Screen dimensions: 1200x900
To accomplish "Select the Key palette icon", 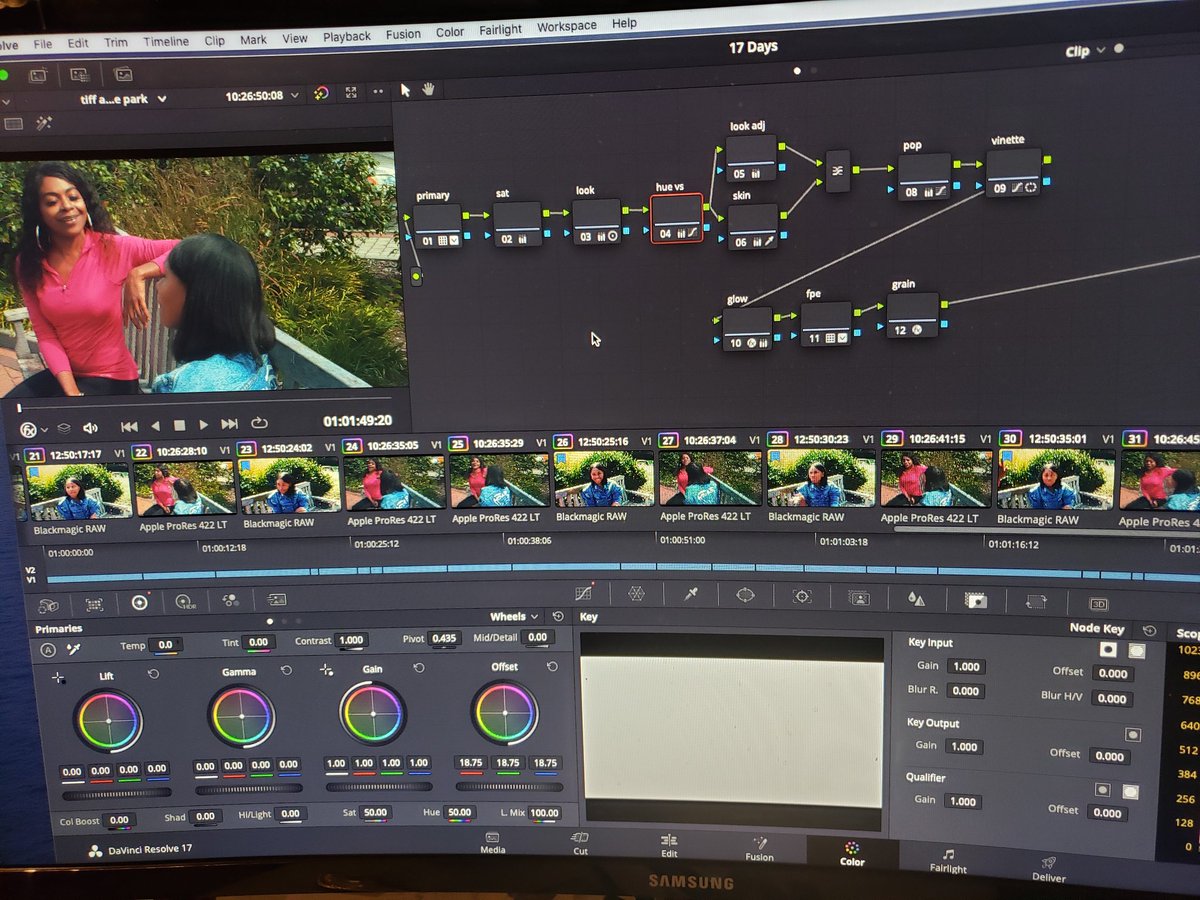I will (975, 601).
